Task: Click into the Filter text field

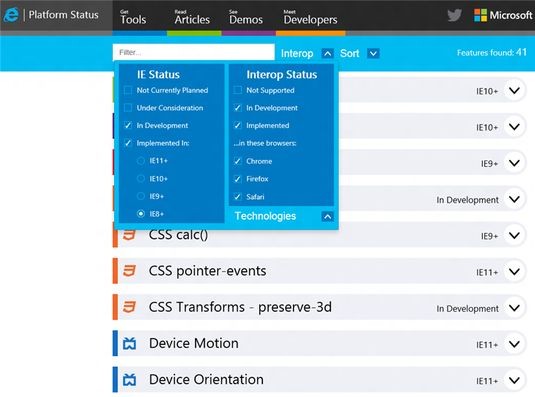Action: pos(193,52)
